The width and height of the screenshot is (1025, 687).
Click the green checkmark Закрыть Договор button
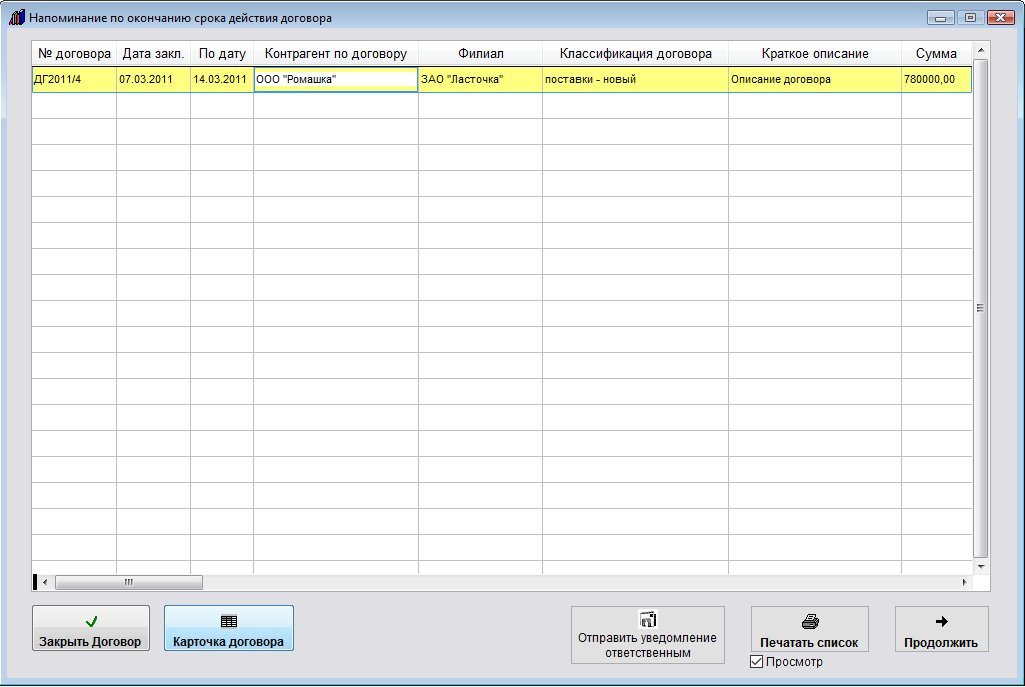[91, 629]
